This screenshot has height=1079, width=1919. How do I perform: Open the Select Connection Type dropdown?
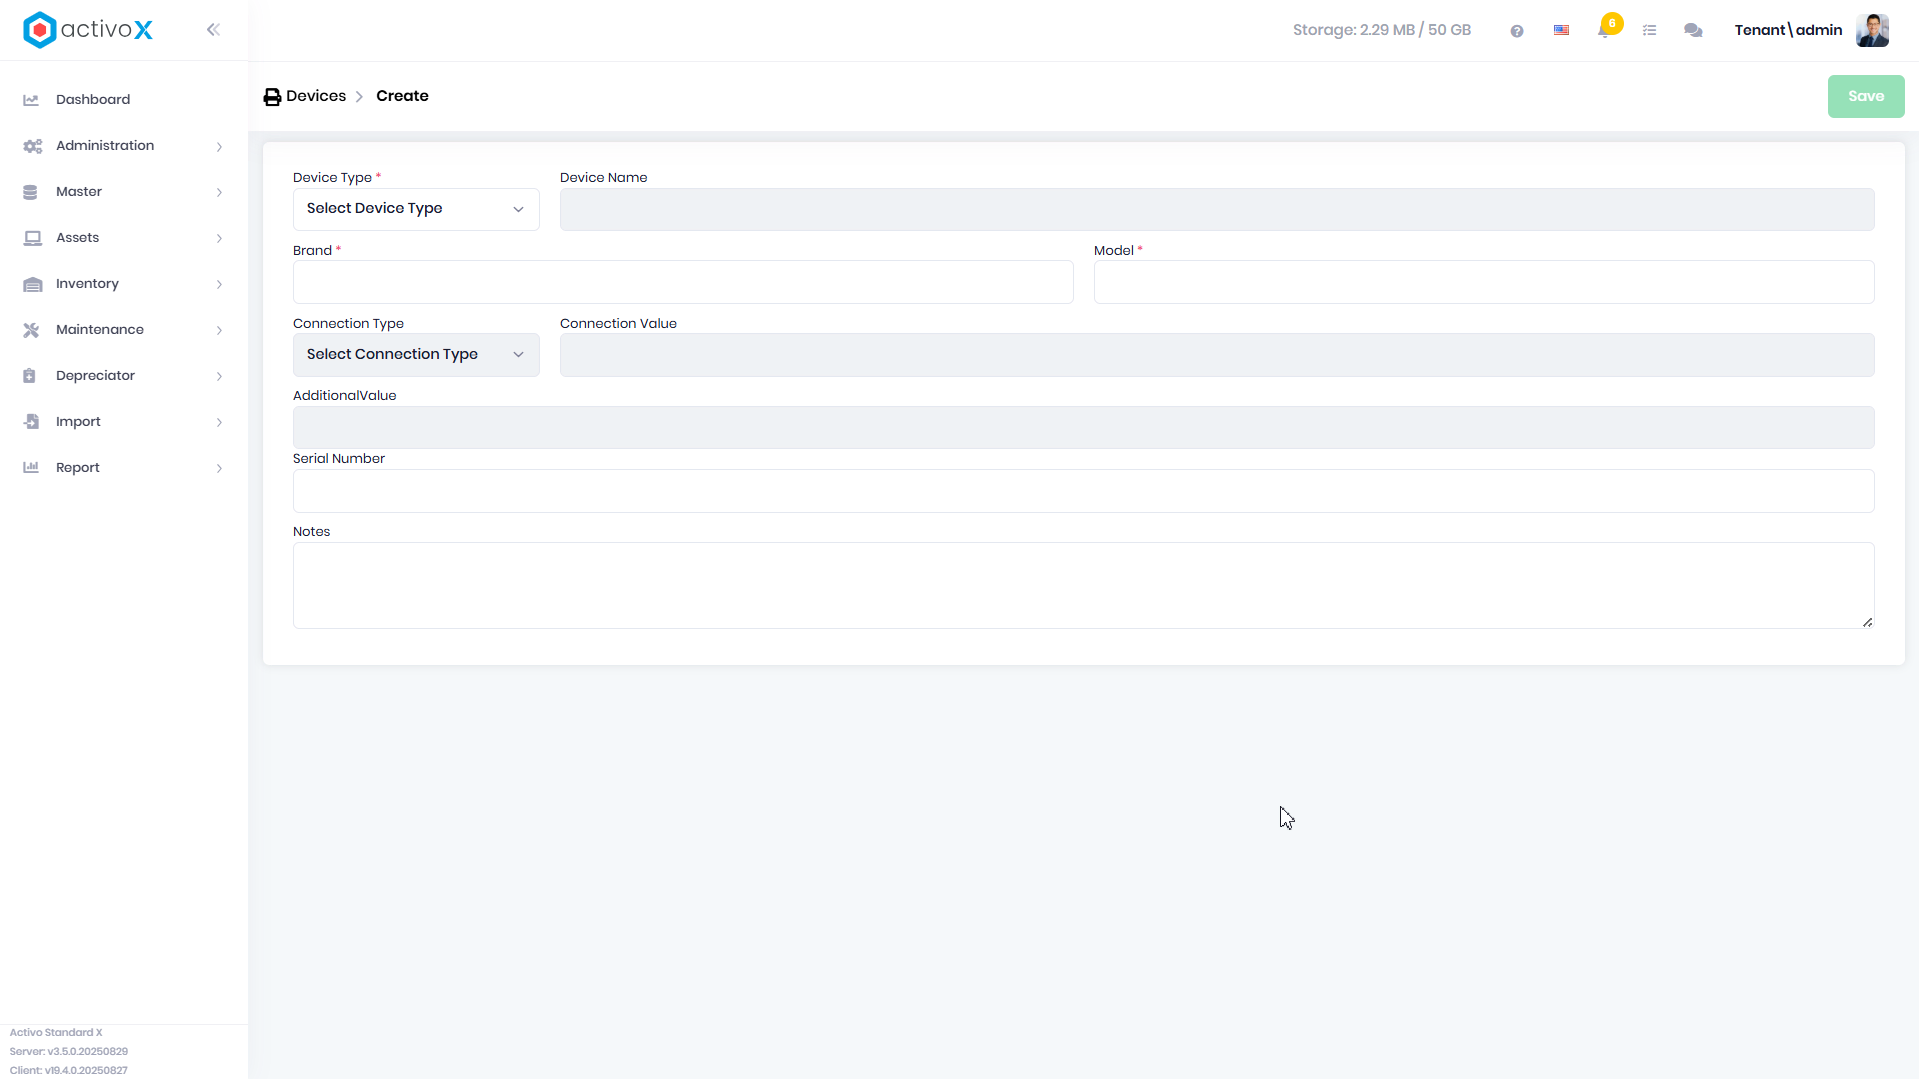[x=416, y=355]
